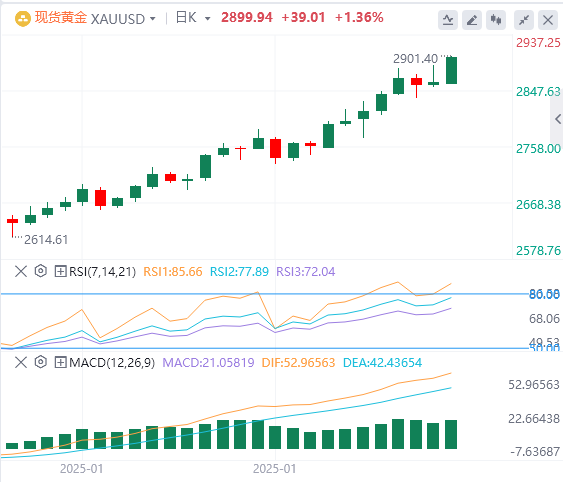
Task: Click the RSI upper threshold blue line
Action: 264,294
